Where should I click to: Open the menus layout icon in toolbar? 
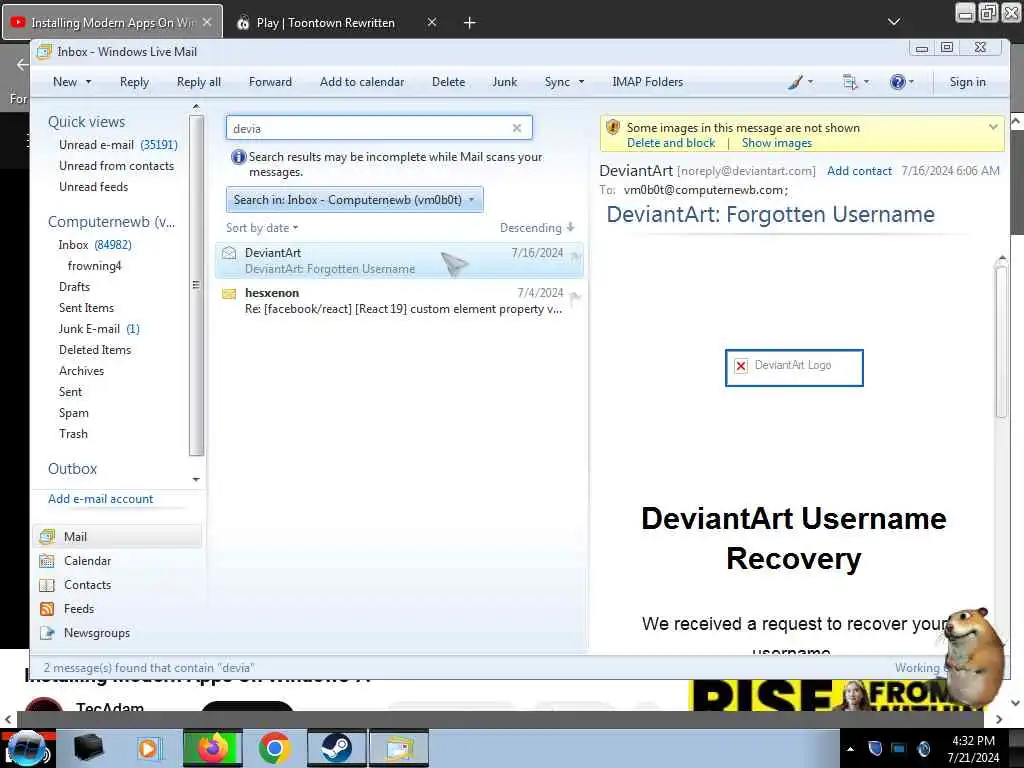[850, 82]
